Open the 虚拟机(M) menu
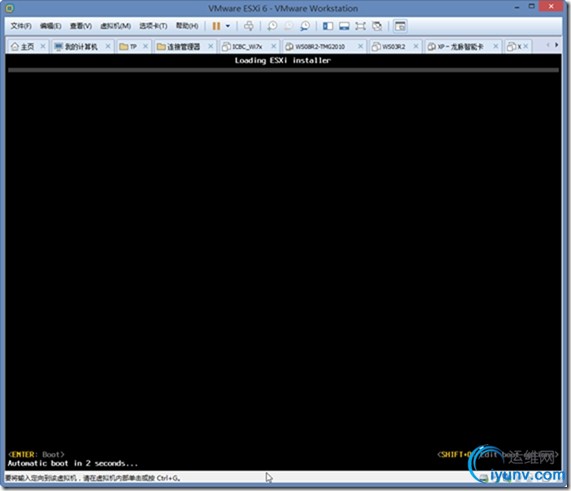The width and height of the screenshot is (571, 491). [x=115, y=26]
